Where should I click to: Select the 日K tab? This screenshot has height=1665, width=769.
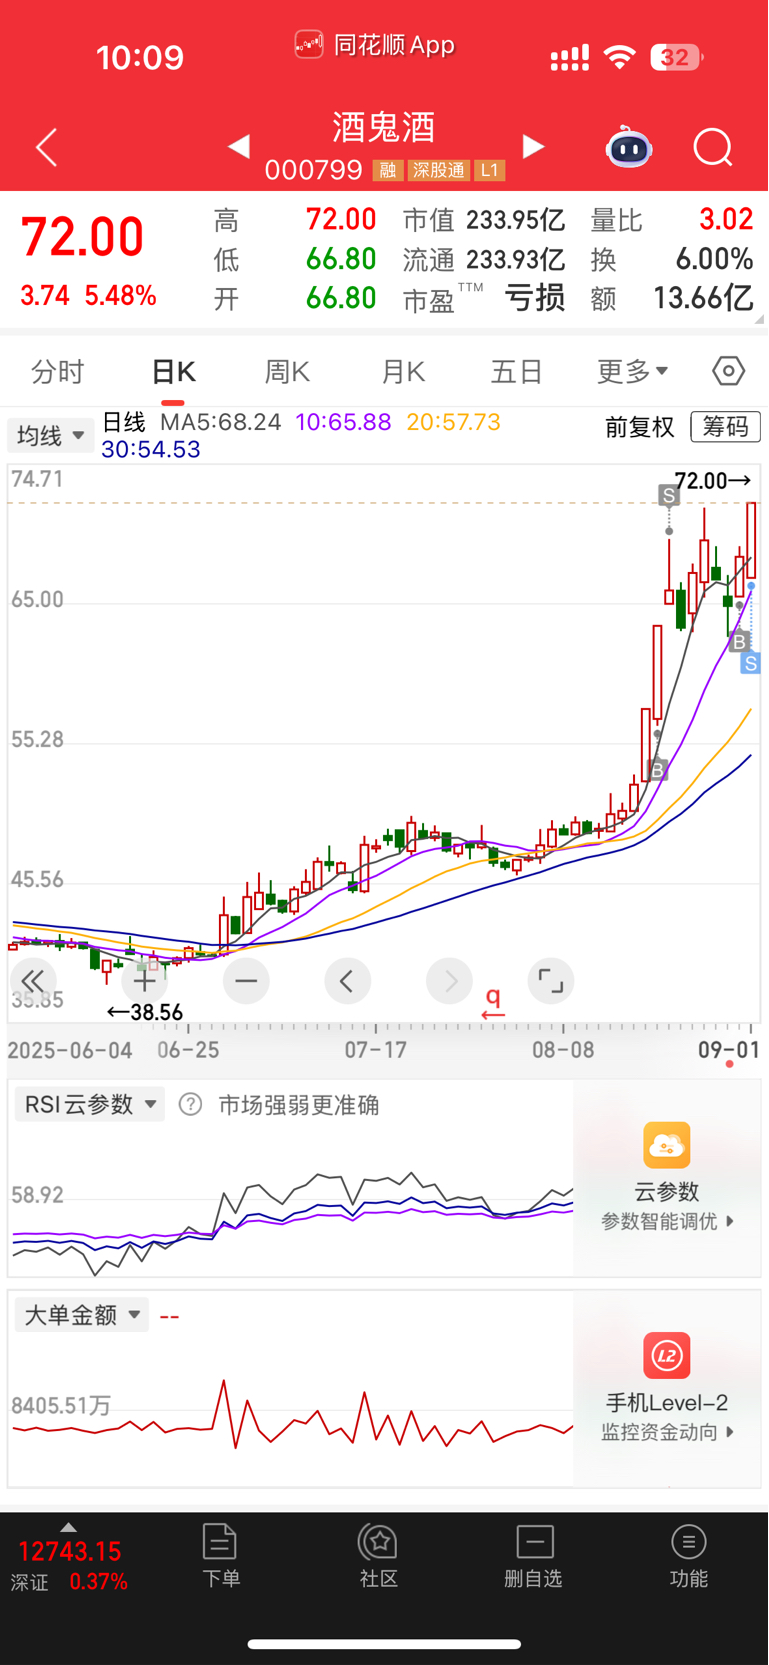(173, 372)
